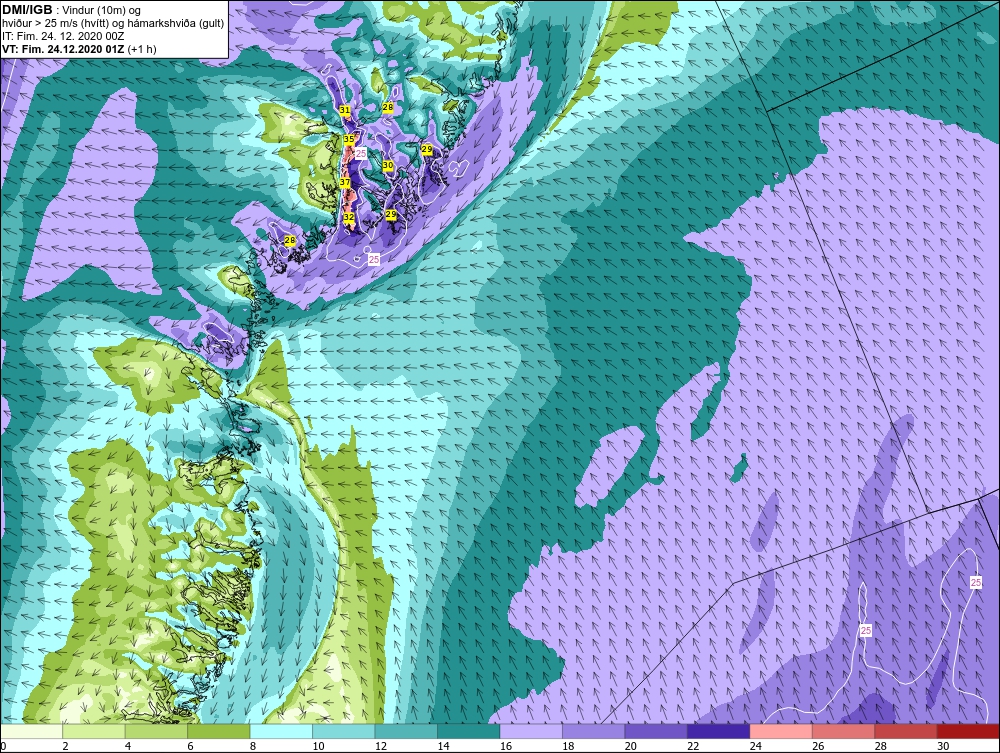1000x753 pixels.
Task: Pick the 20–22 m/s violet legend swatch
Action: [x=656, y=731]
